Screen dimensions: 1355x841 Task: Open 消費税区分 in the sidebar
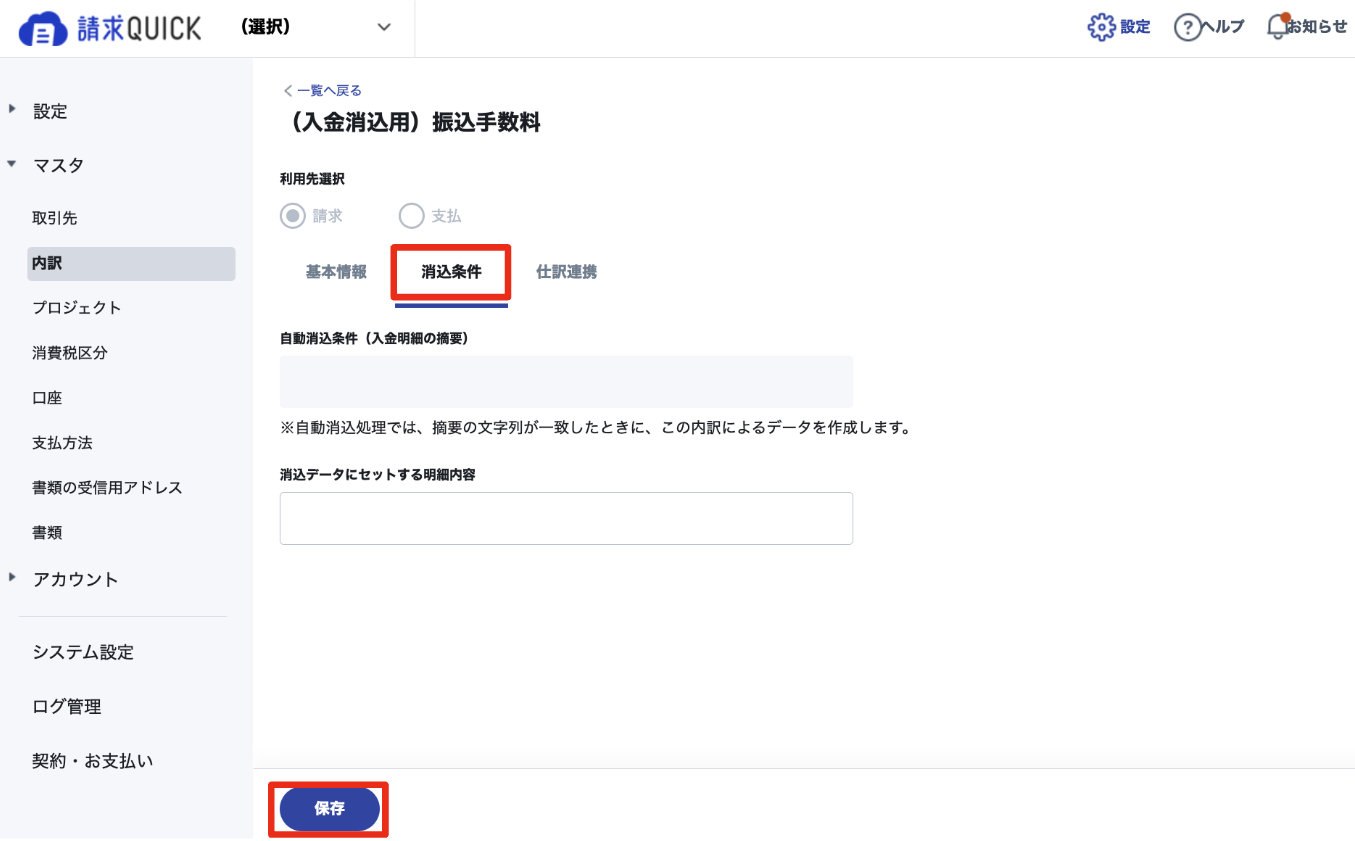tap(70, 353)
